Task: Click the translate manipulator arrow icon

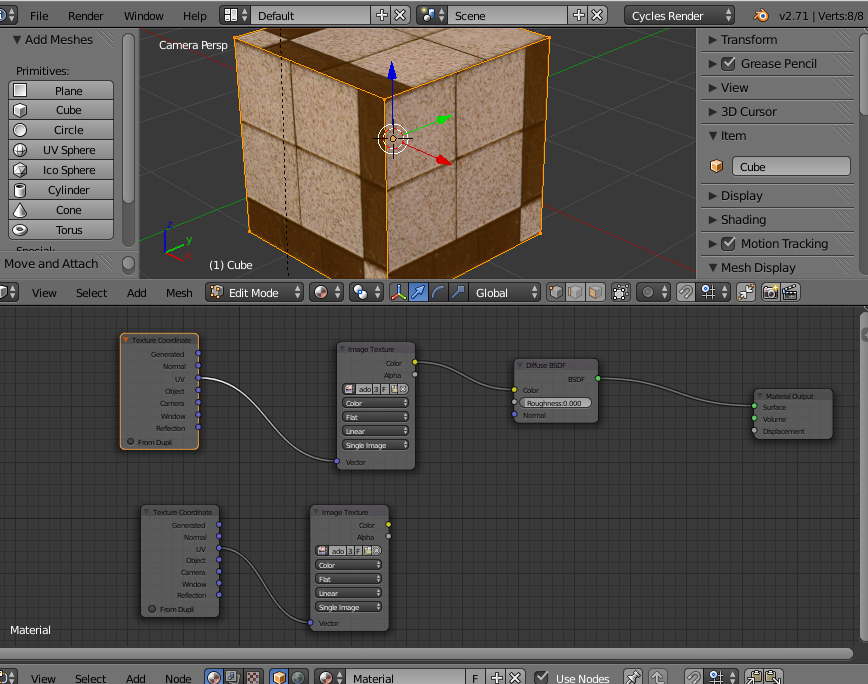Action: point(418,293)
